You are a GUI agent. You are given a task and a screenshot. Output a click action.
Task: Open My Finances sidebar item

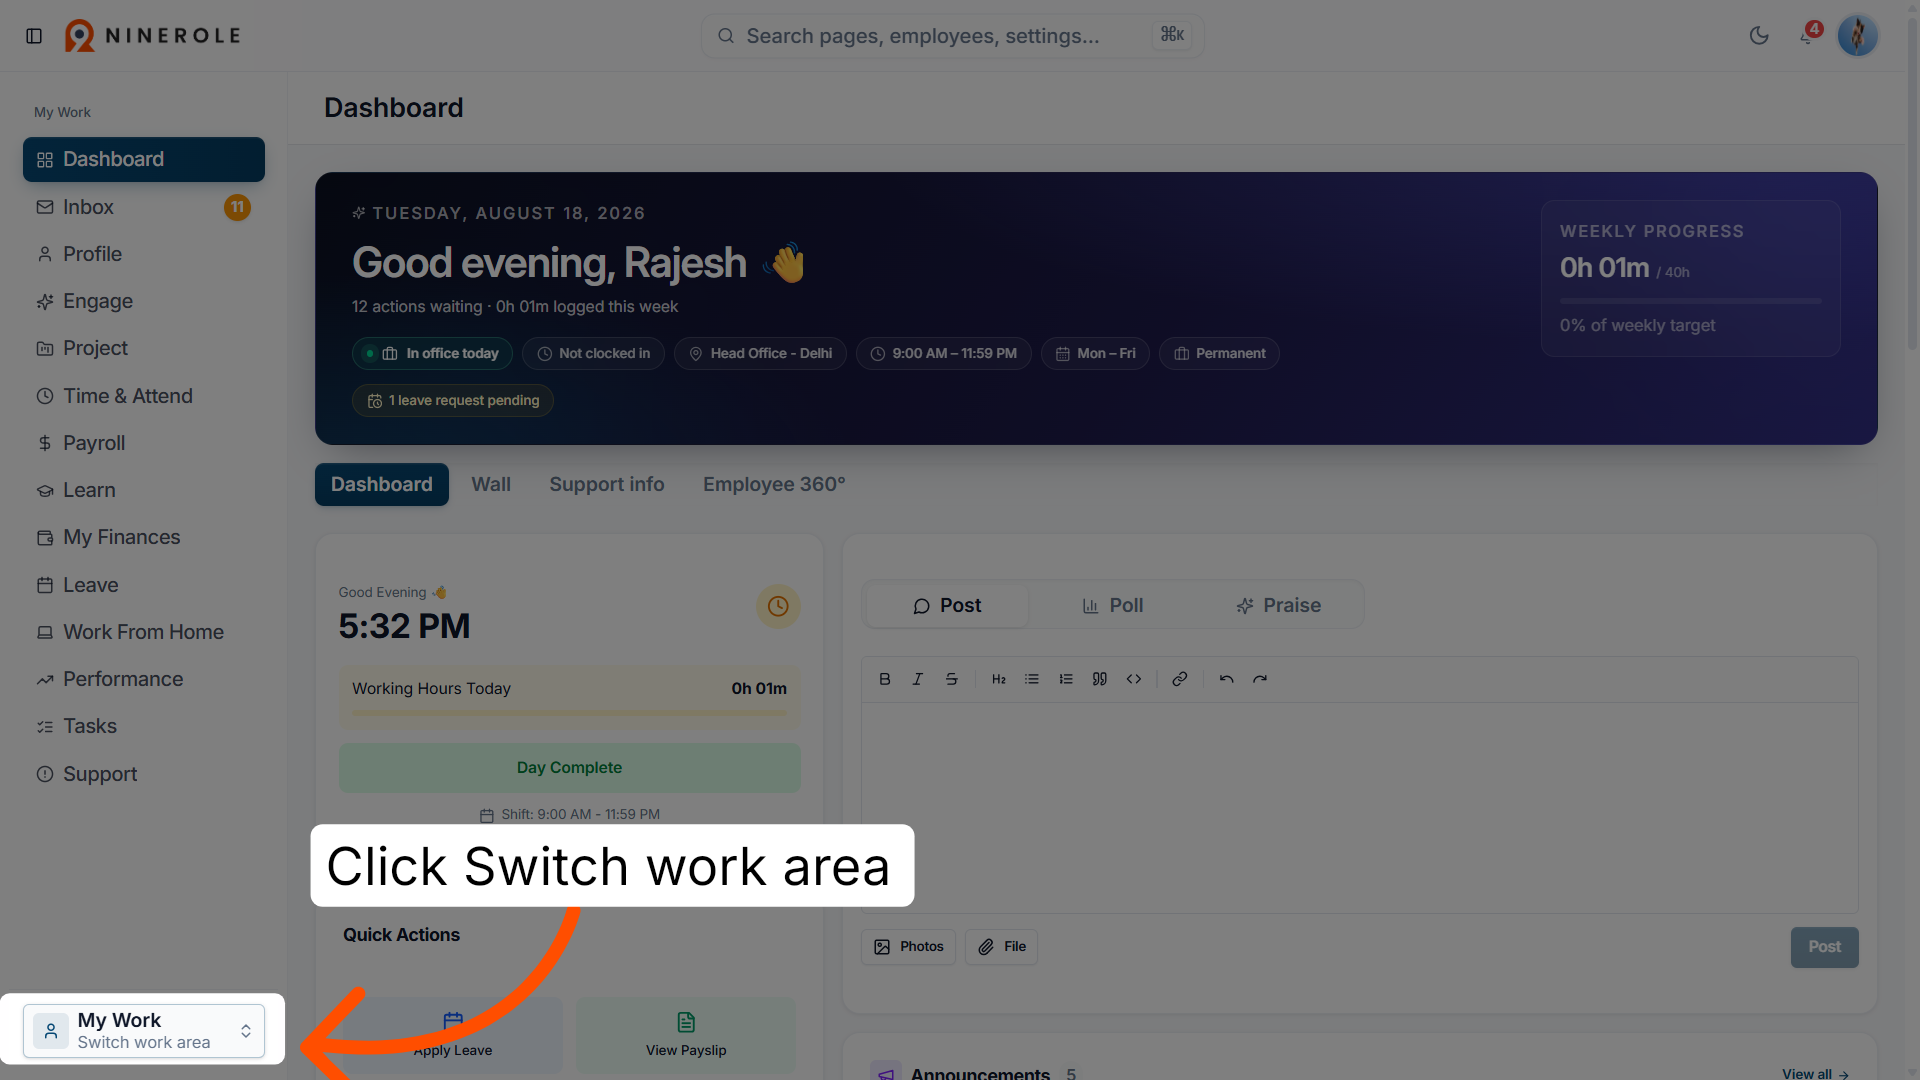click(144, 537)
